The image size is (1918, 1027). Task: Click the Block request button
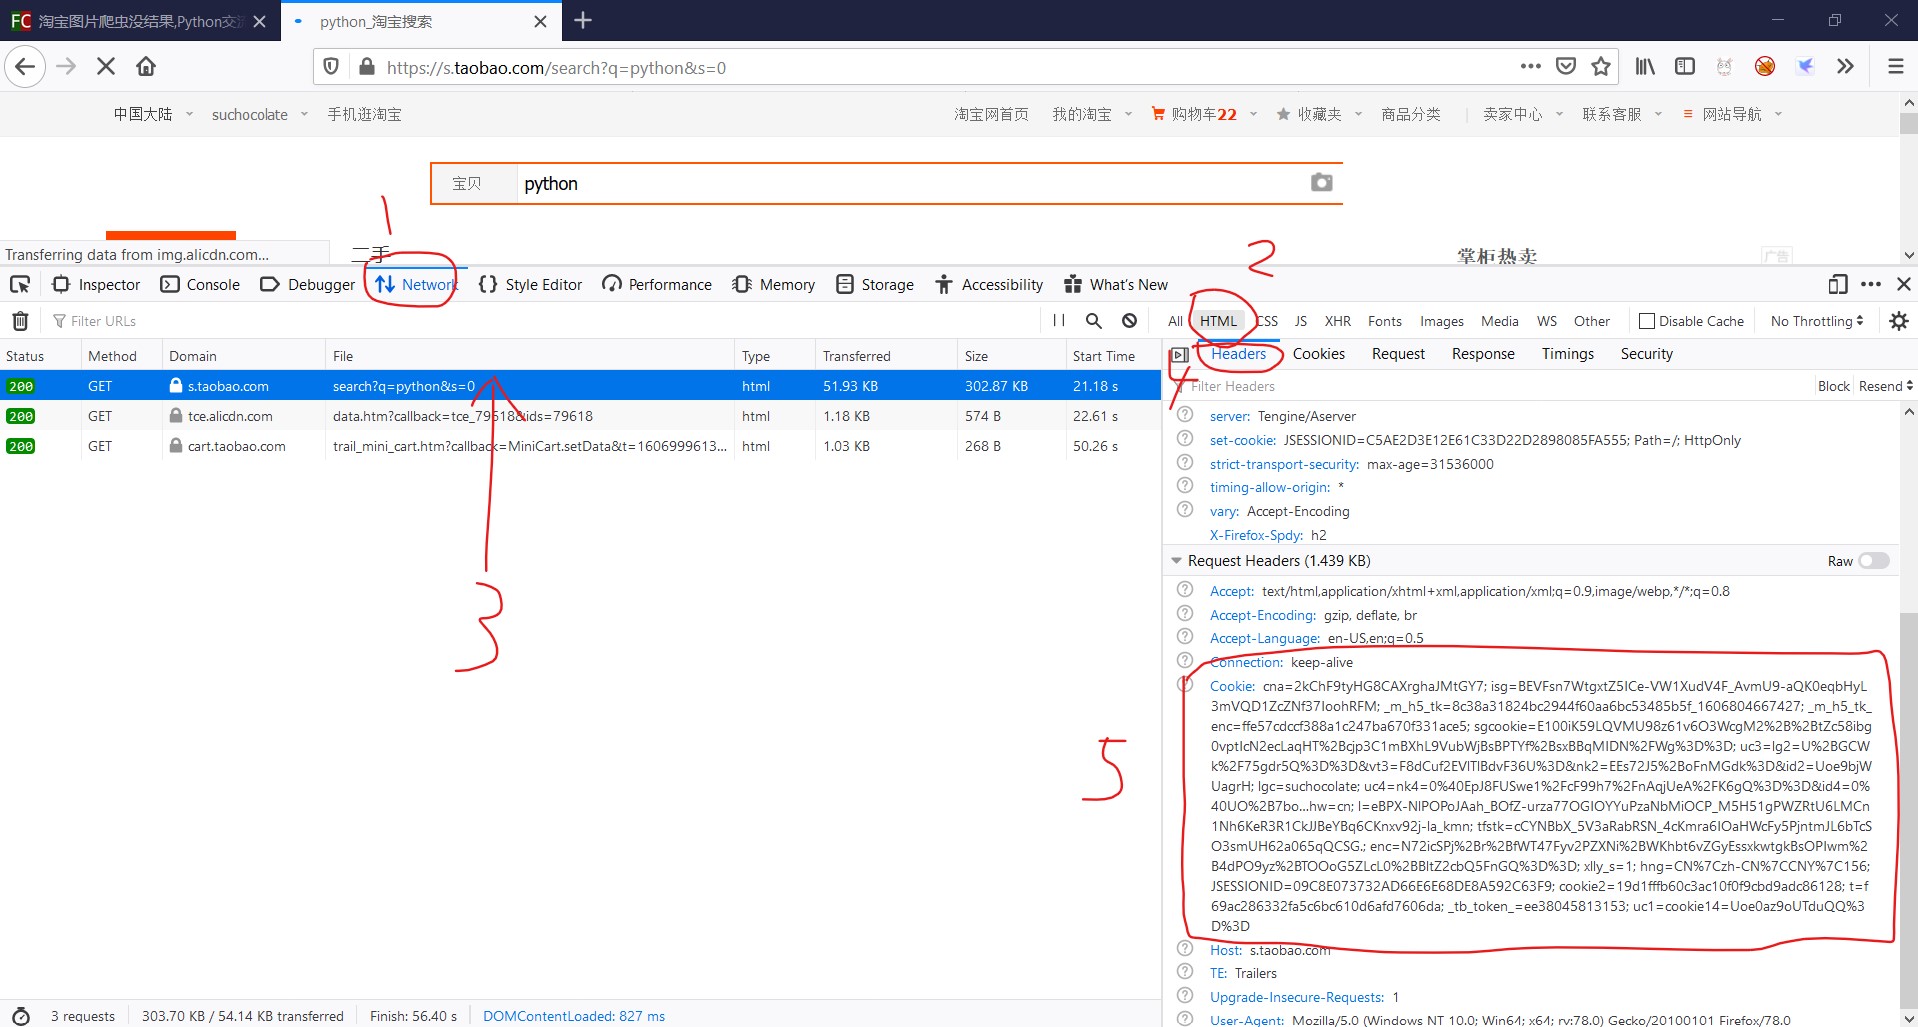click(1833, 386)
